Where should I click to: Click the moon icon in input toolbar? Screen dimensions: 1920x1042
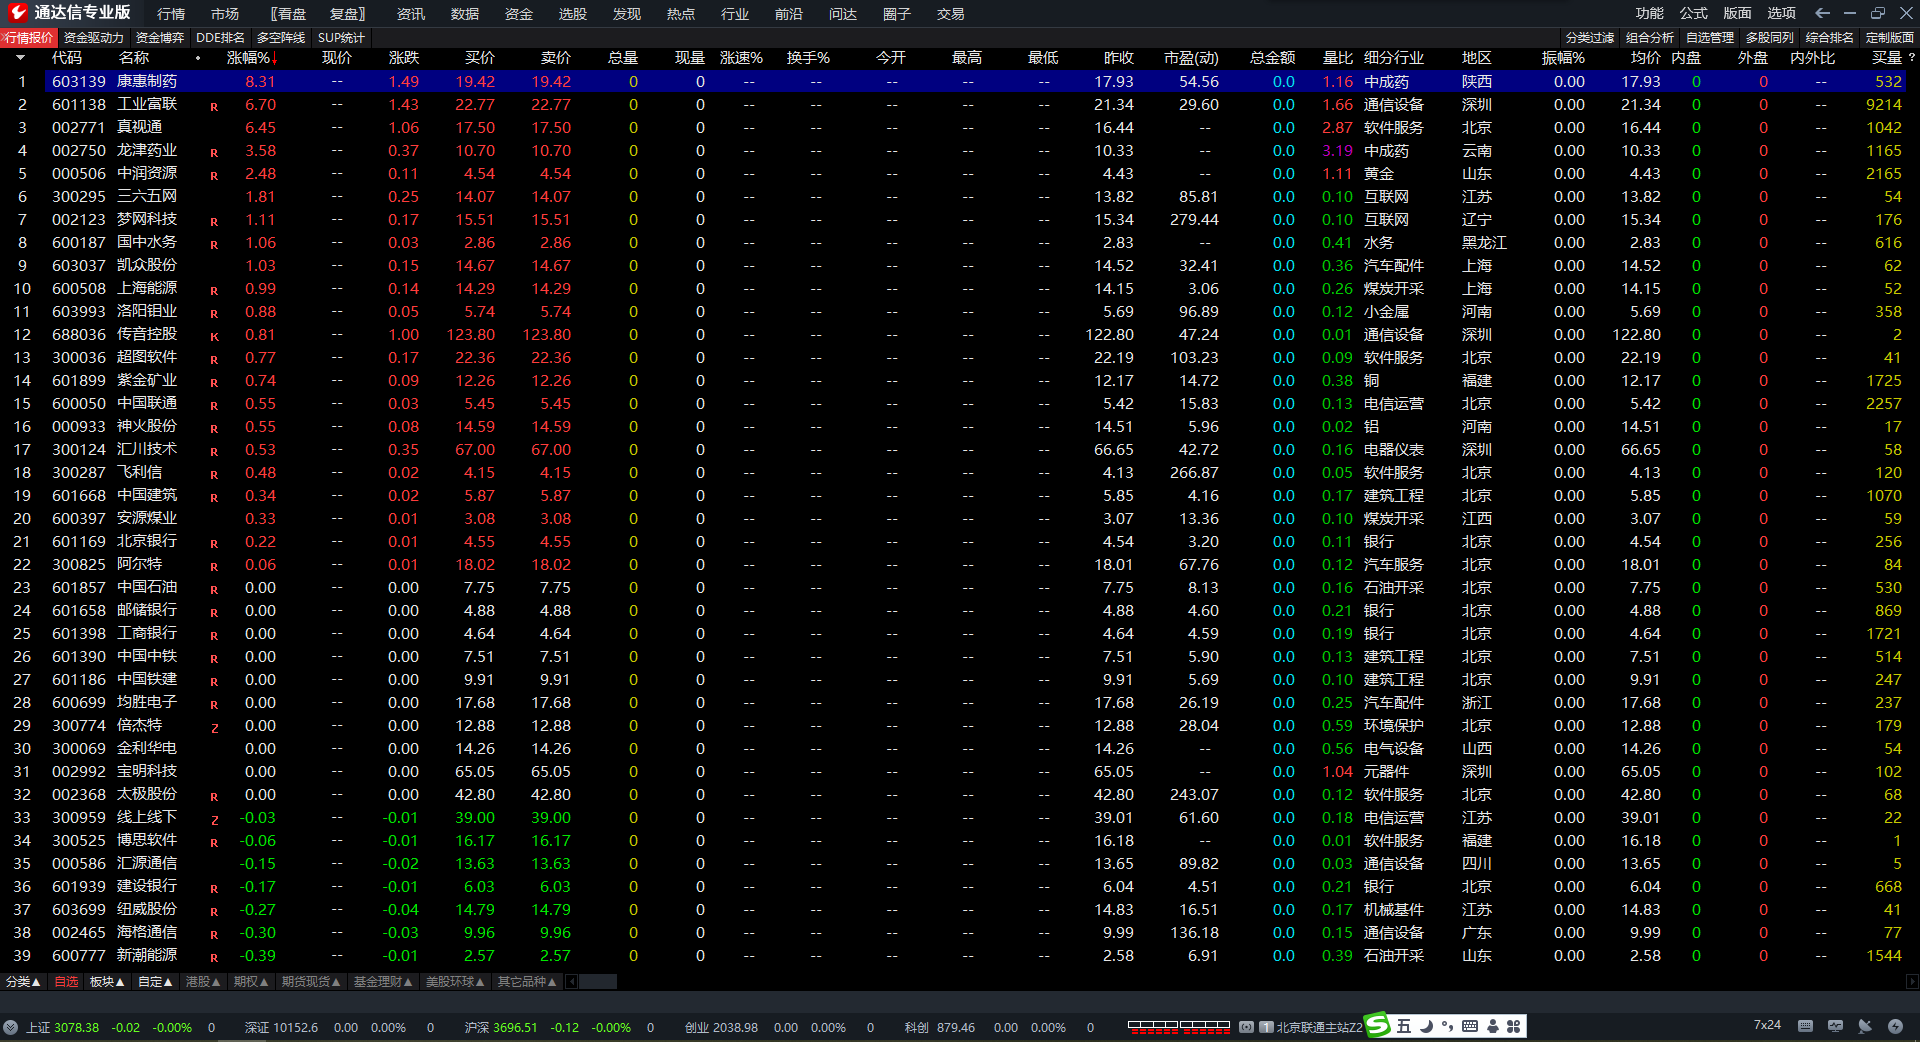coord(1426,1026)
